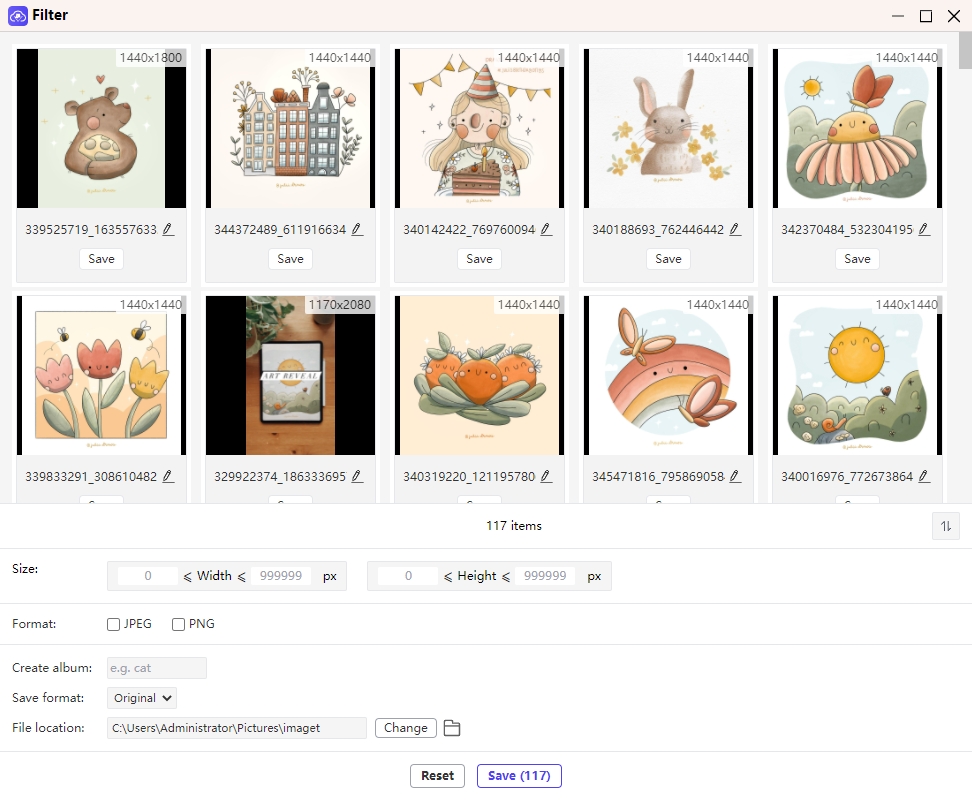The height and width of the screenshot is (800, 972).
Task: Click rename pencil next to 342370484_532304195
Action: pyautogui.click(x=924, y=229)
